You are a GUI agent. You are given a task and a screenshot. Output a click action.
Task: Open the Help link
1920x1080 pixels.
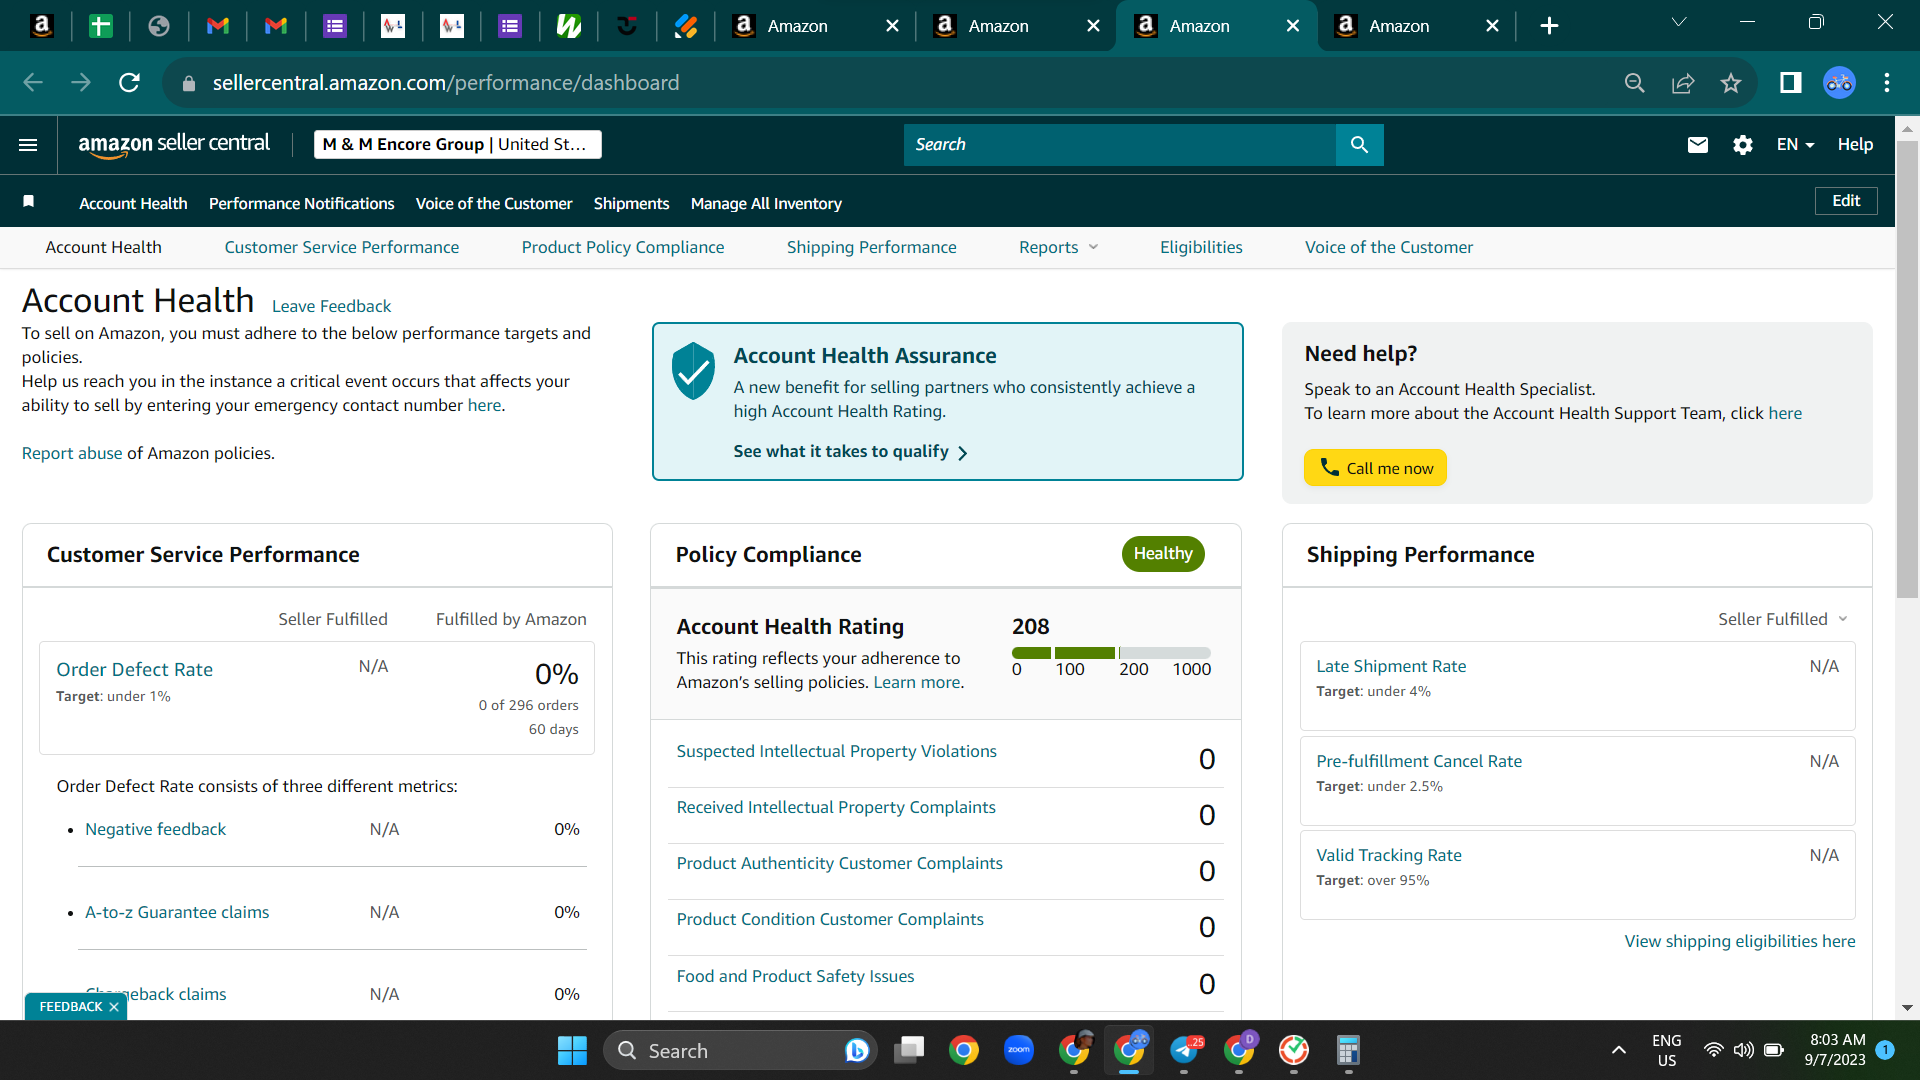click(x=1855, y=145)
